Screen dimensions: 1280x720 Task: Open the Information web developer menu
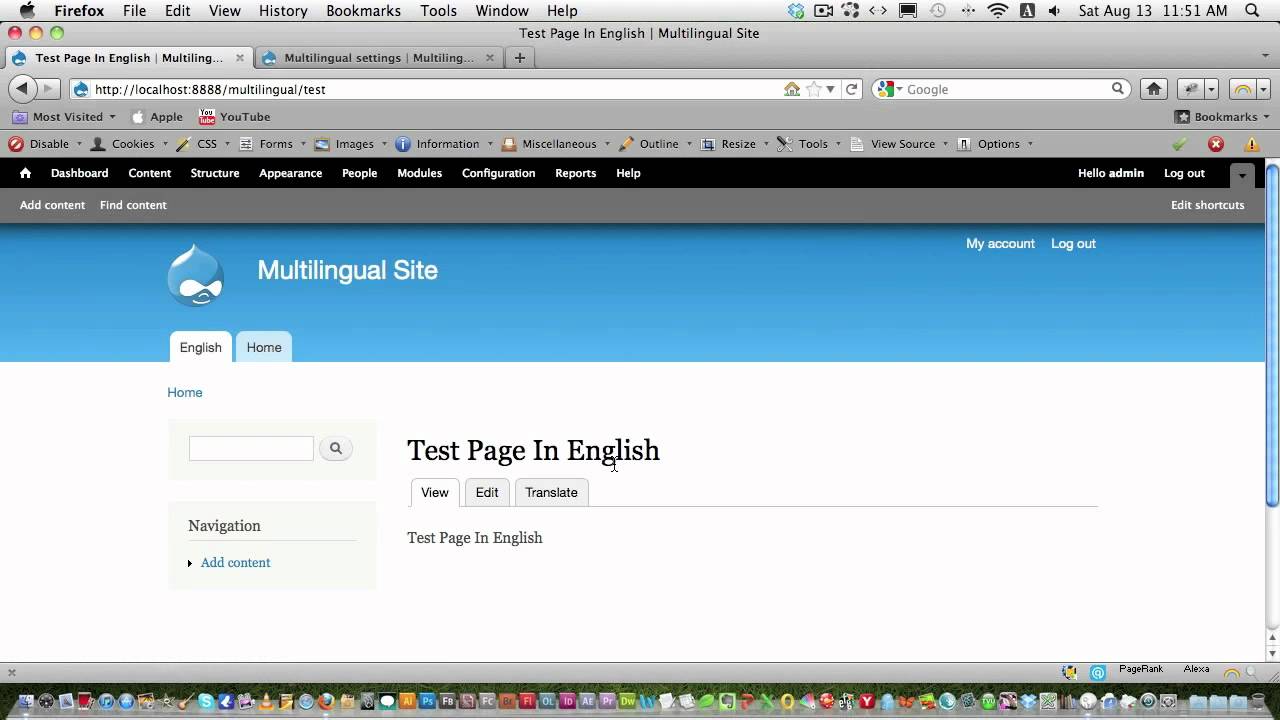coord(443,144)
